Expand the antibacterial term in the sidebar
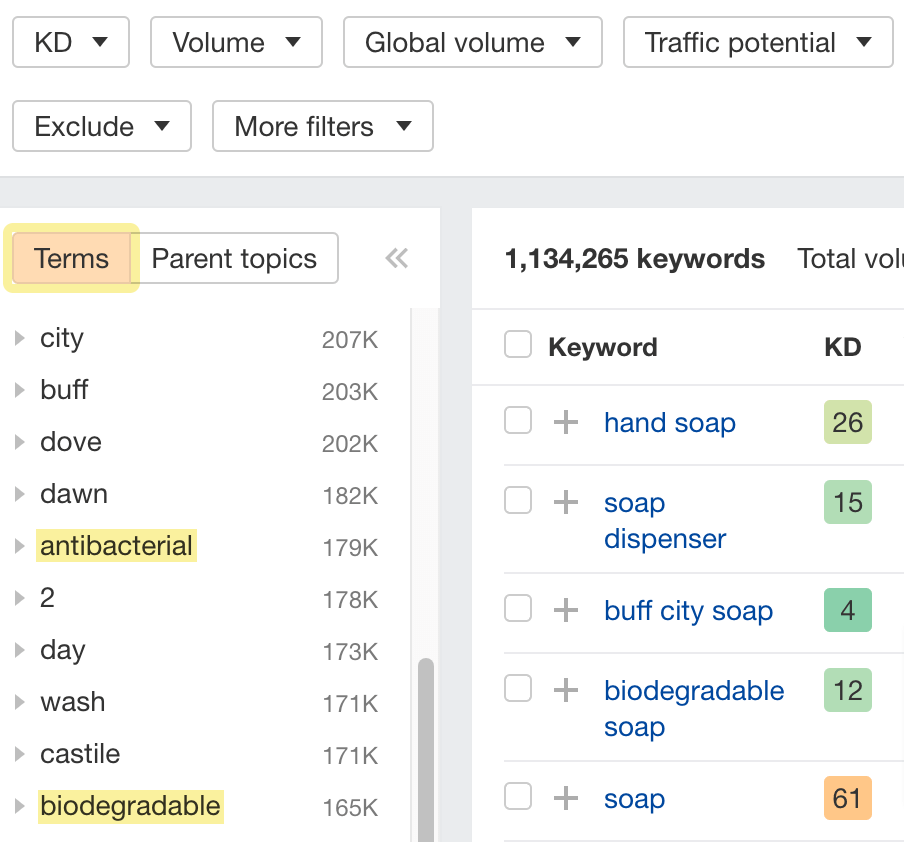Screen dimensions: 904x842 (18, 547)
